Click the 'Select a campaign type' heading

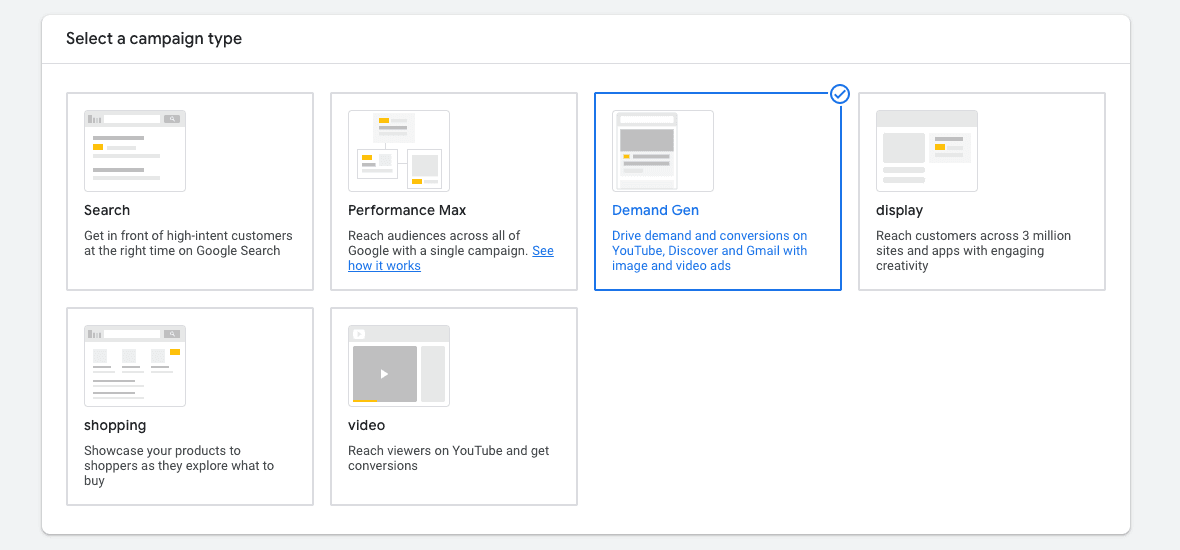click(x=154, y=38)
